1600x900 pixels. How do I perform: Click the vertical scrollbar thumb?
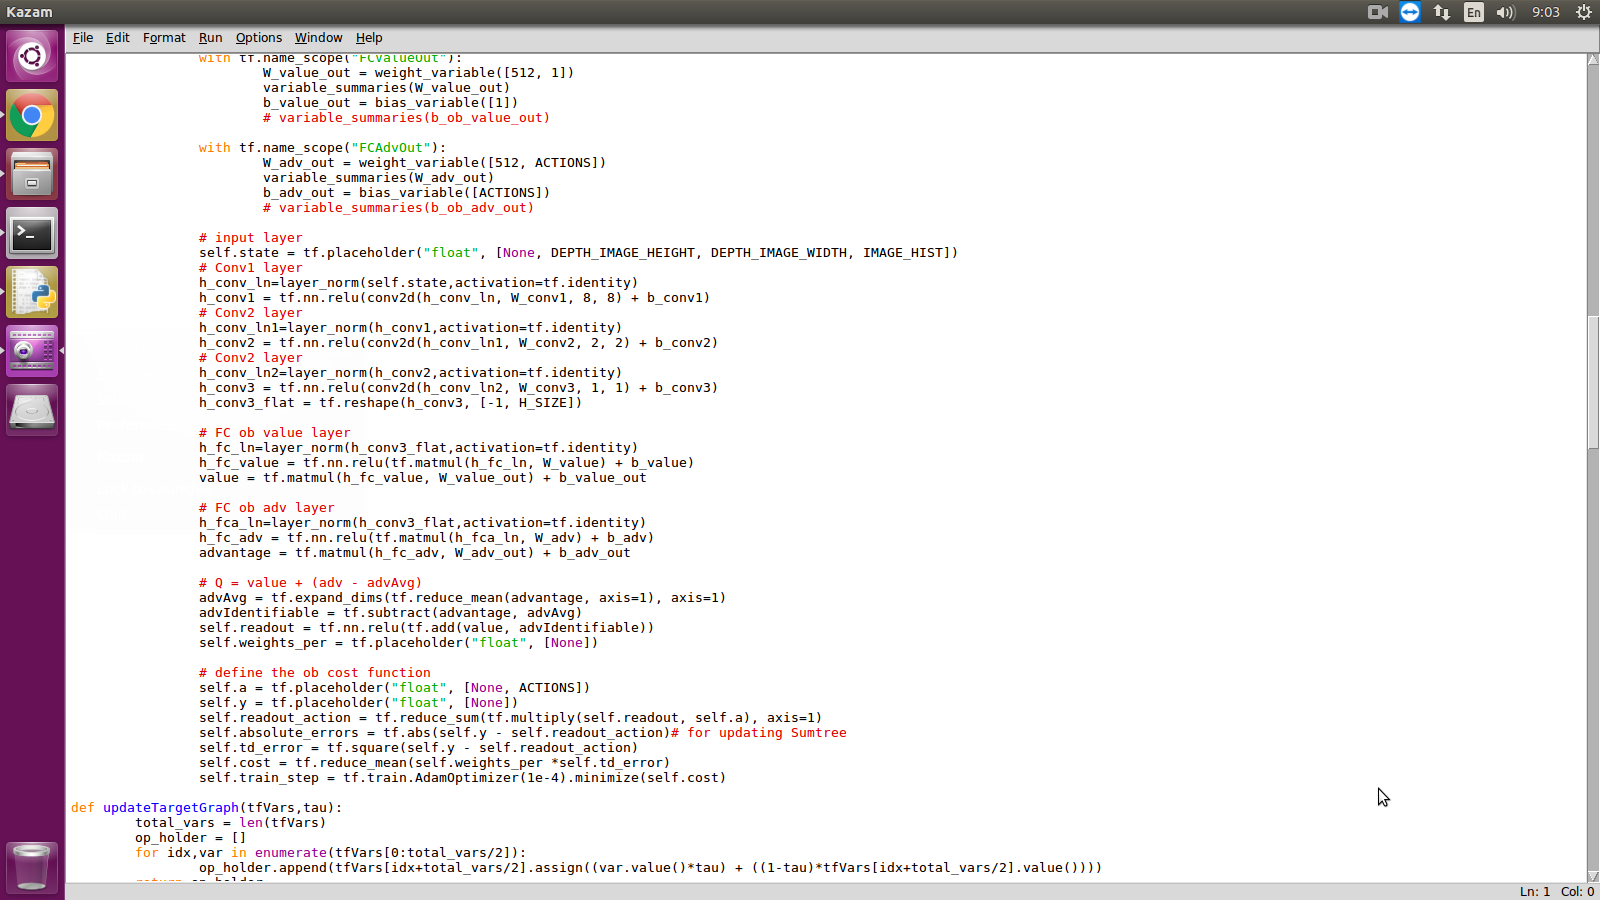pyautogui.click(x=1593, y=382)
